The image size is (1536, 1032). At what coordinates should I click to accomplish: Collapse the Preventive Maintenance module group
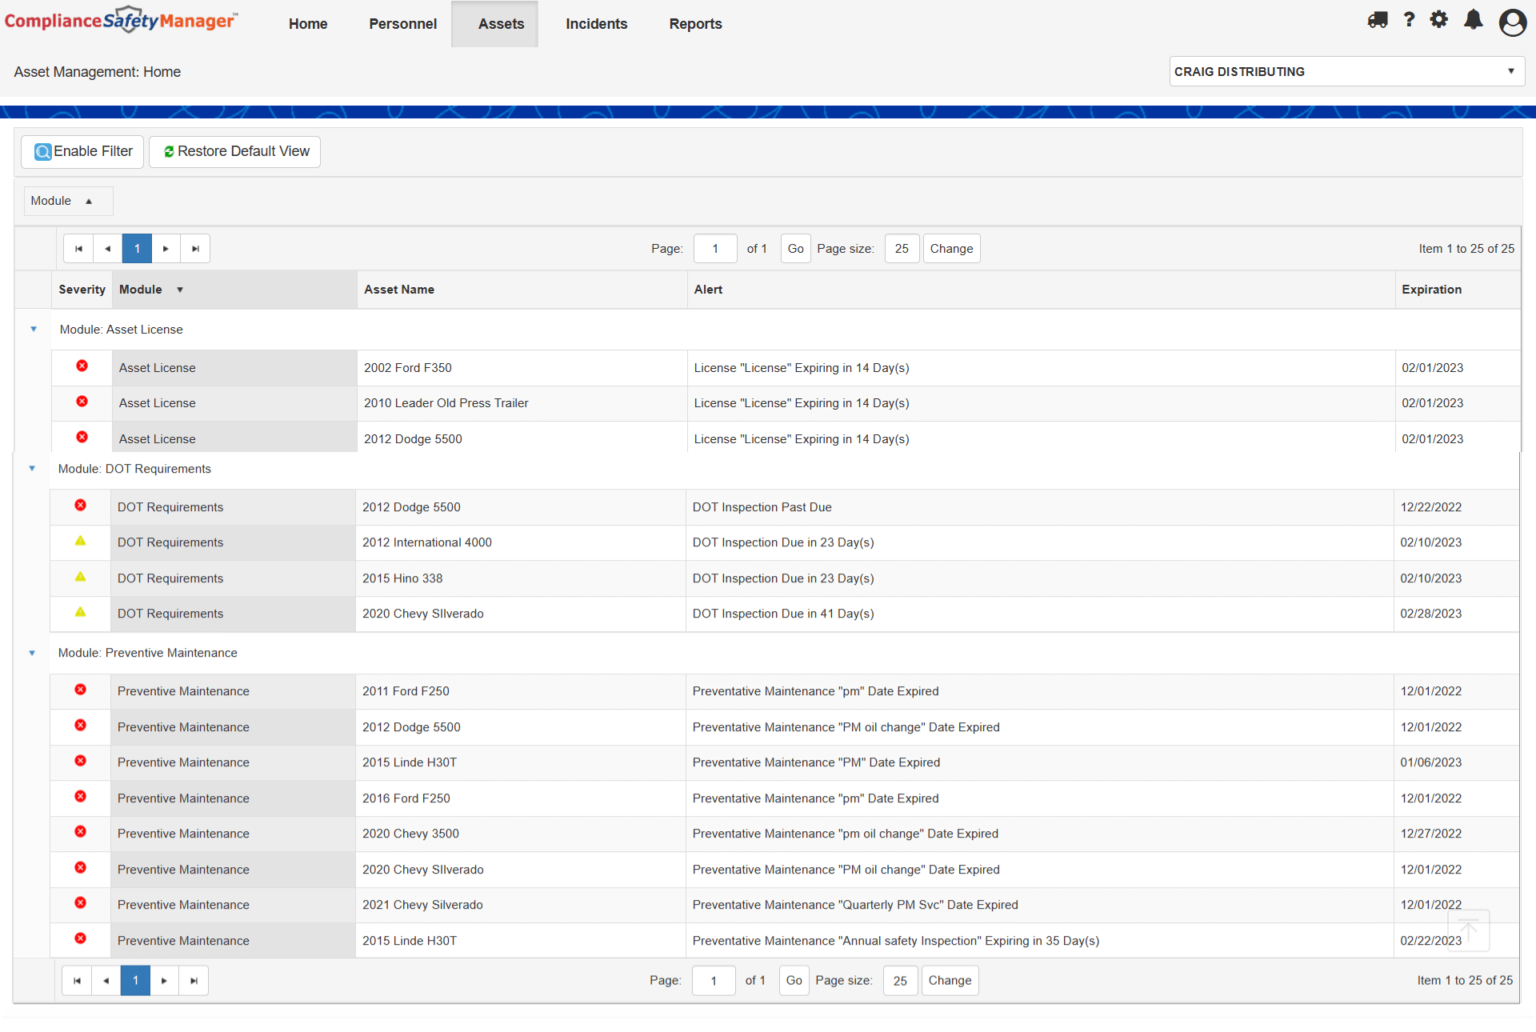tap(32, 653)
